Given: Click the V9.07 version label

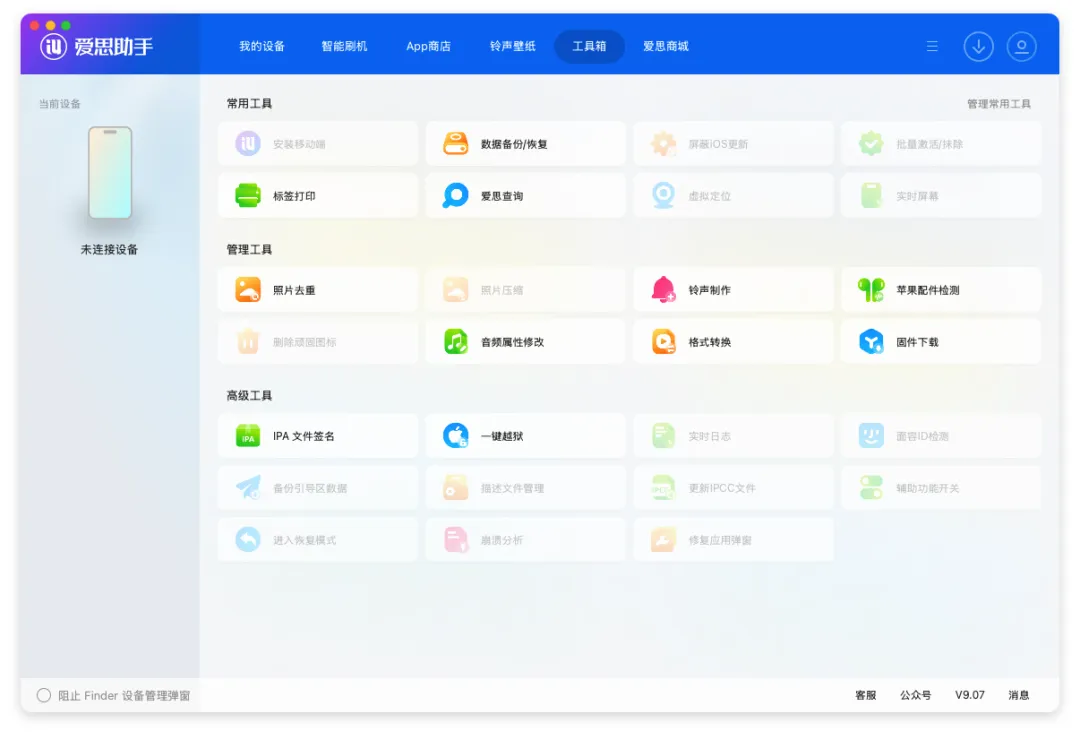Looking at the screenshot, I should tap(970, 695).
